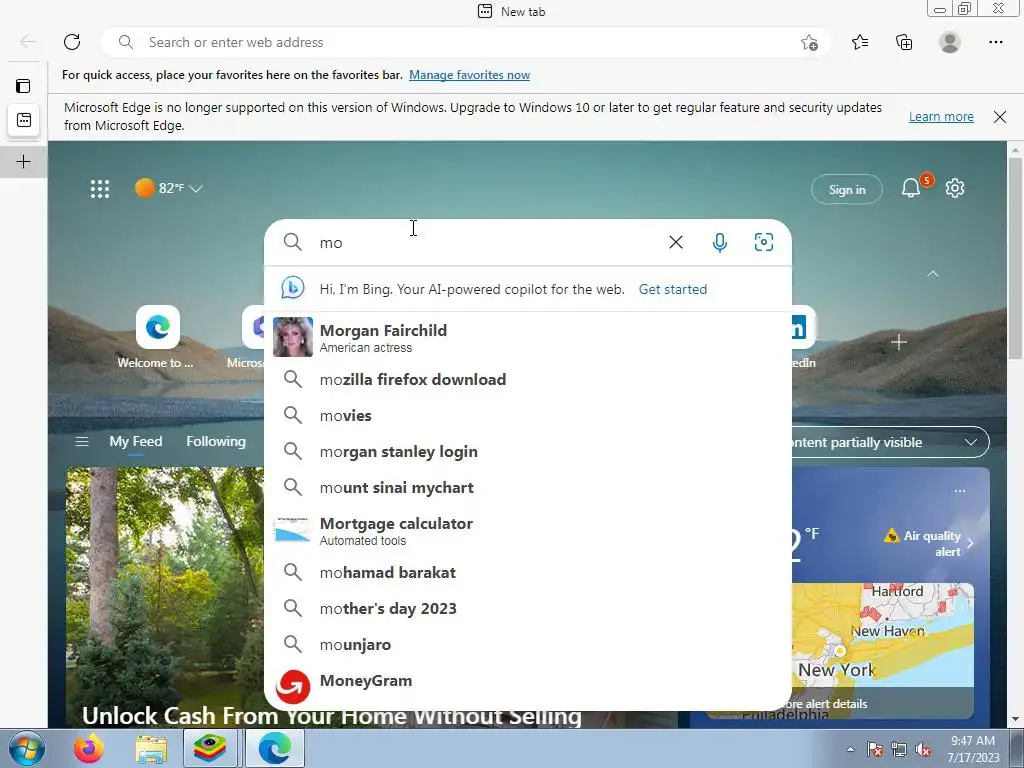Select the Morgan Fairchild suggestion
Screen dimensions: 1024x768
click(528, 338)
